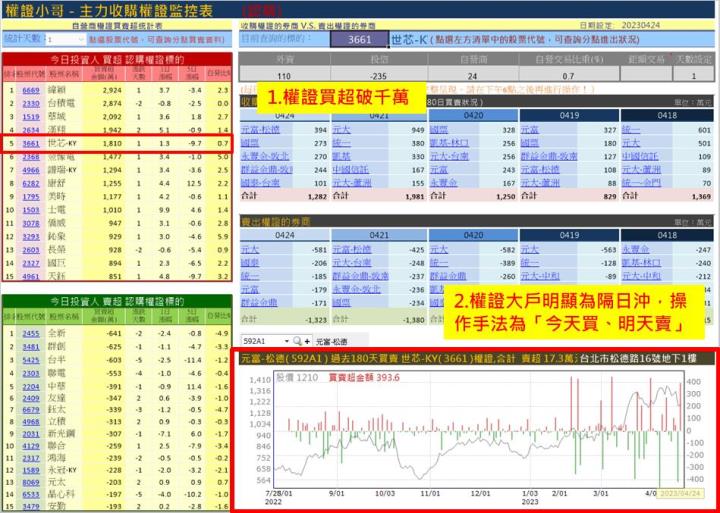Open stock code link 4968
This screenshot has width=720, height=513.
[x=31, y=421]
